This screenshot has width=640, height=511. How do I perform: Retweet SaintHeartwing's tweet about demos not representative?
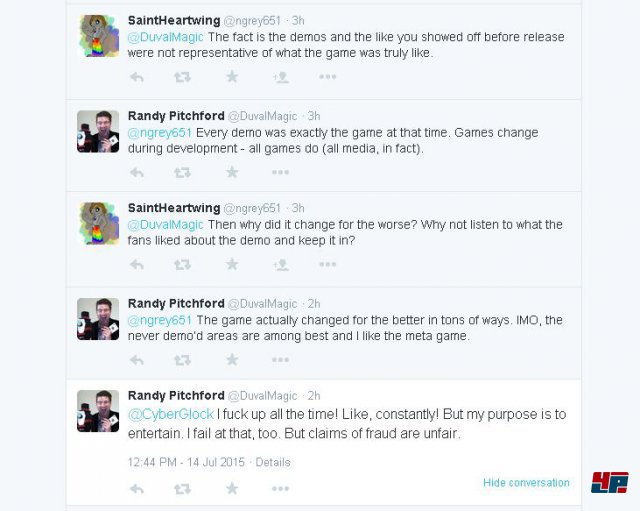(182, 77)
